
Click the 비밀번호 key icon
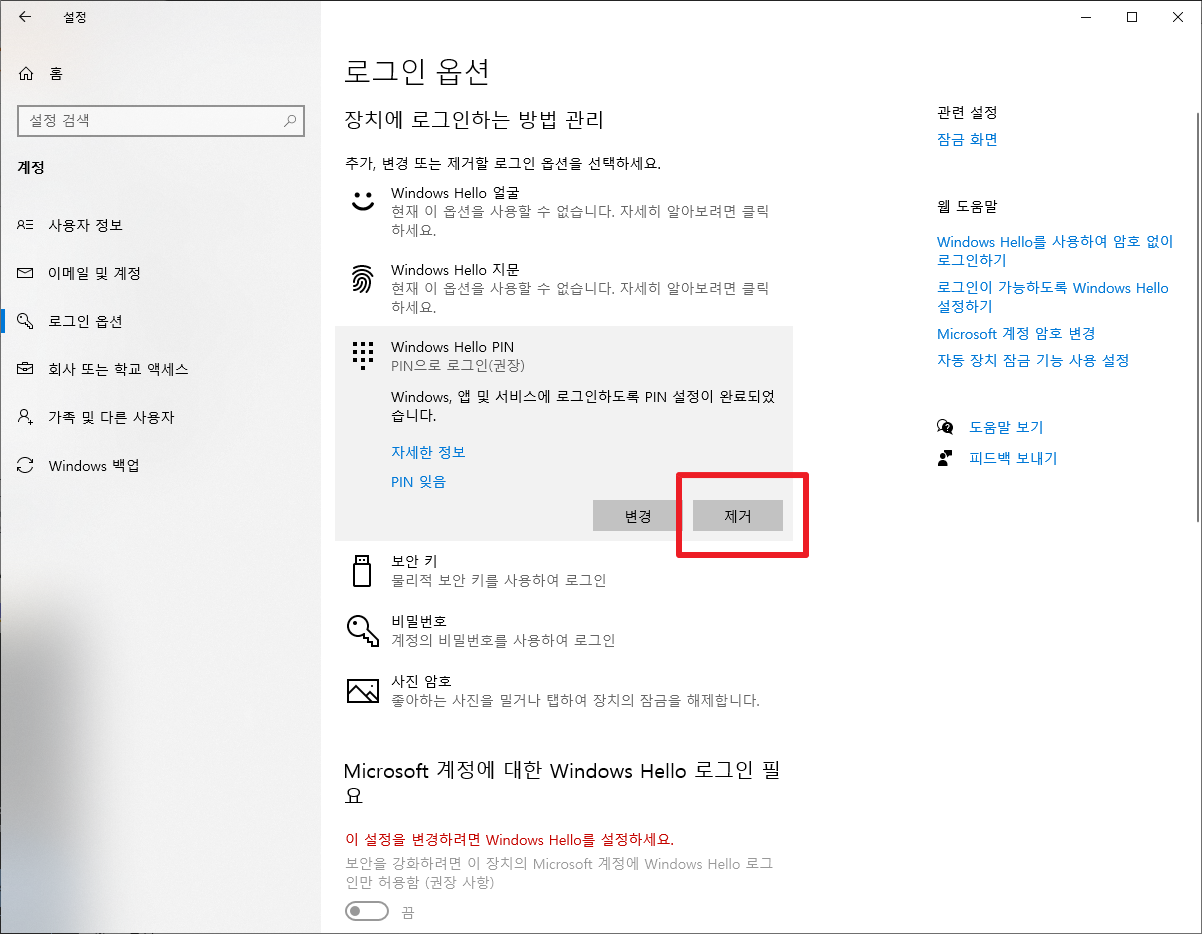coord(362,629)
